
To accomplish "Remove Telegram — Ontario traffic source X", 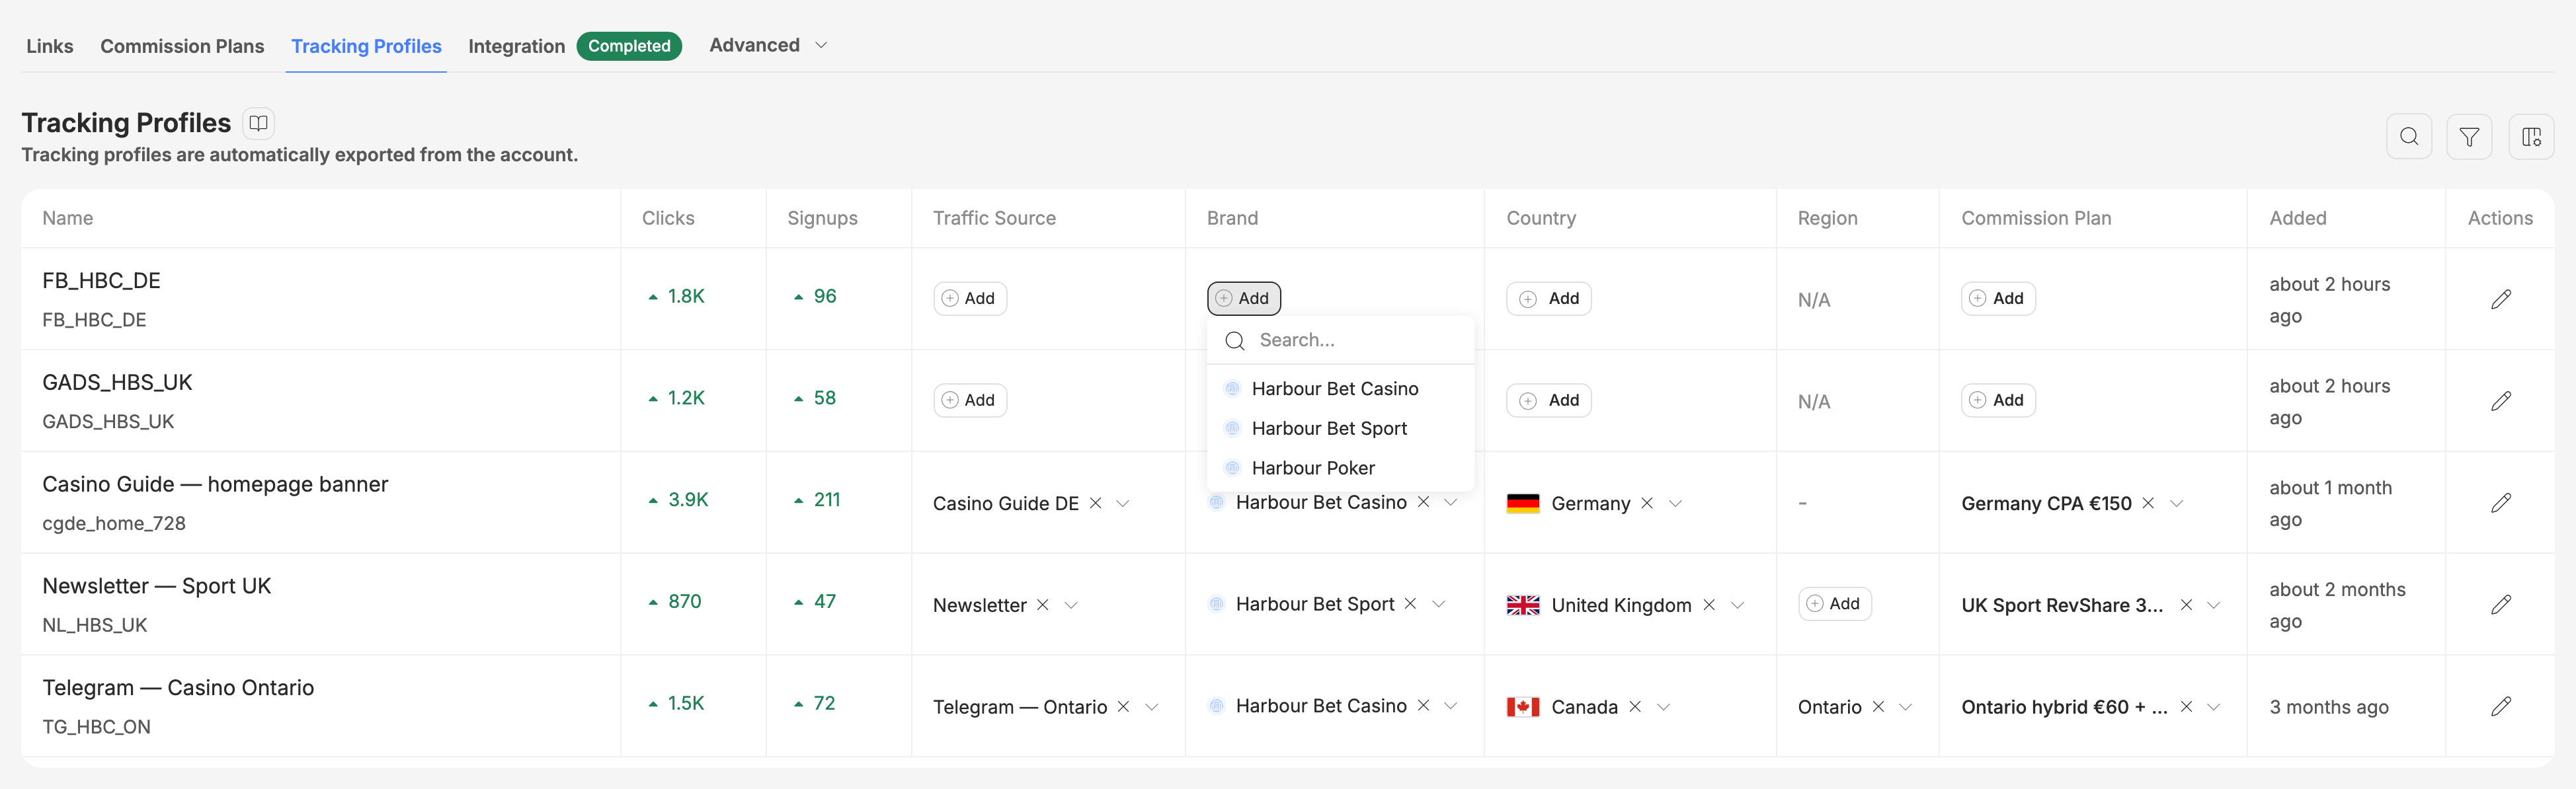I will 1123,707.
